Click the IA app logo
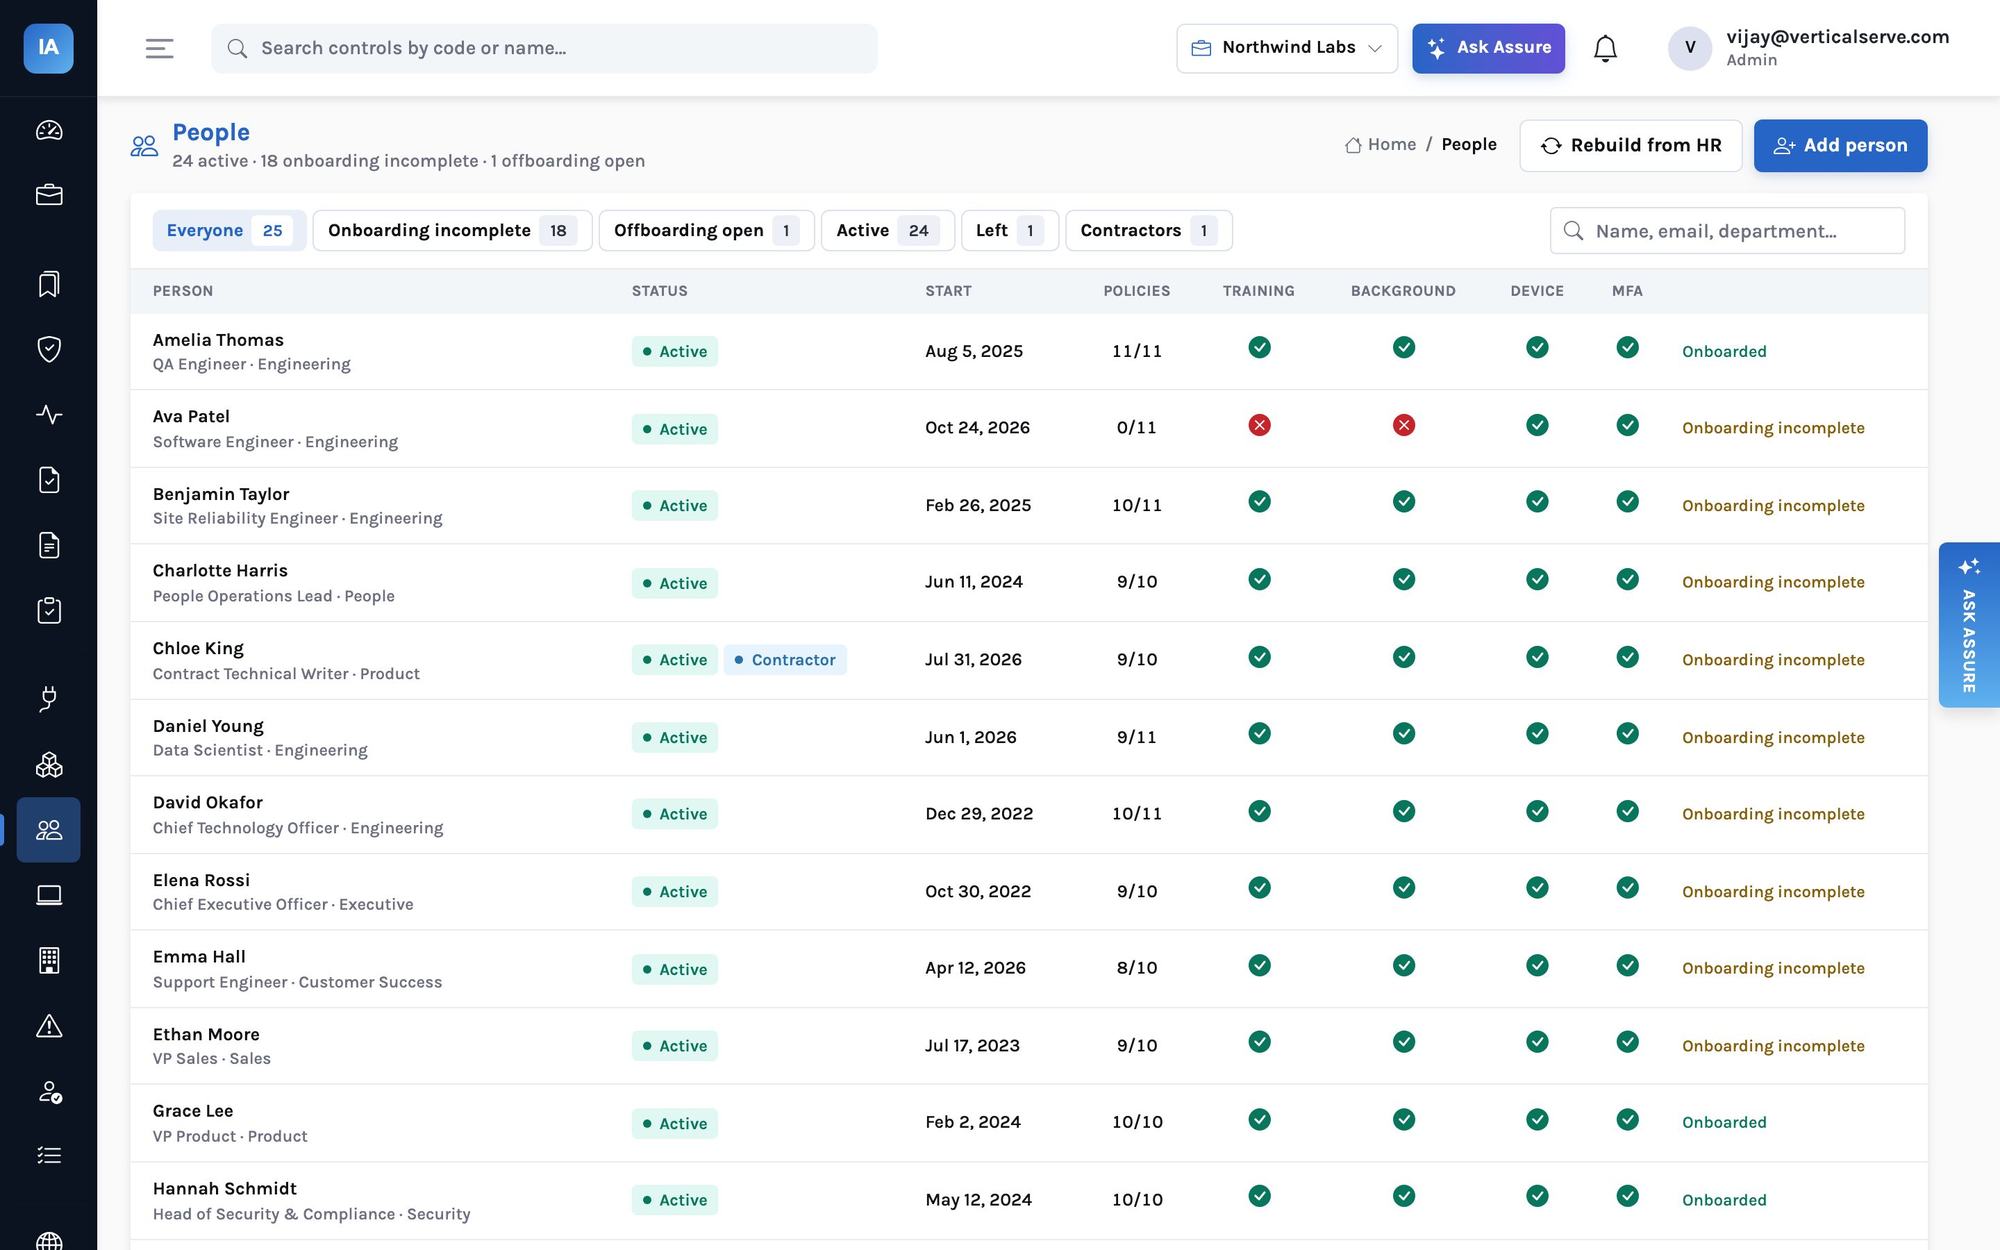This screenshot has height=1250, width=2000. pos(48,48)
